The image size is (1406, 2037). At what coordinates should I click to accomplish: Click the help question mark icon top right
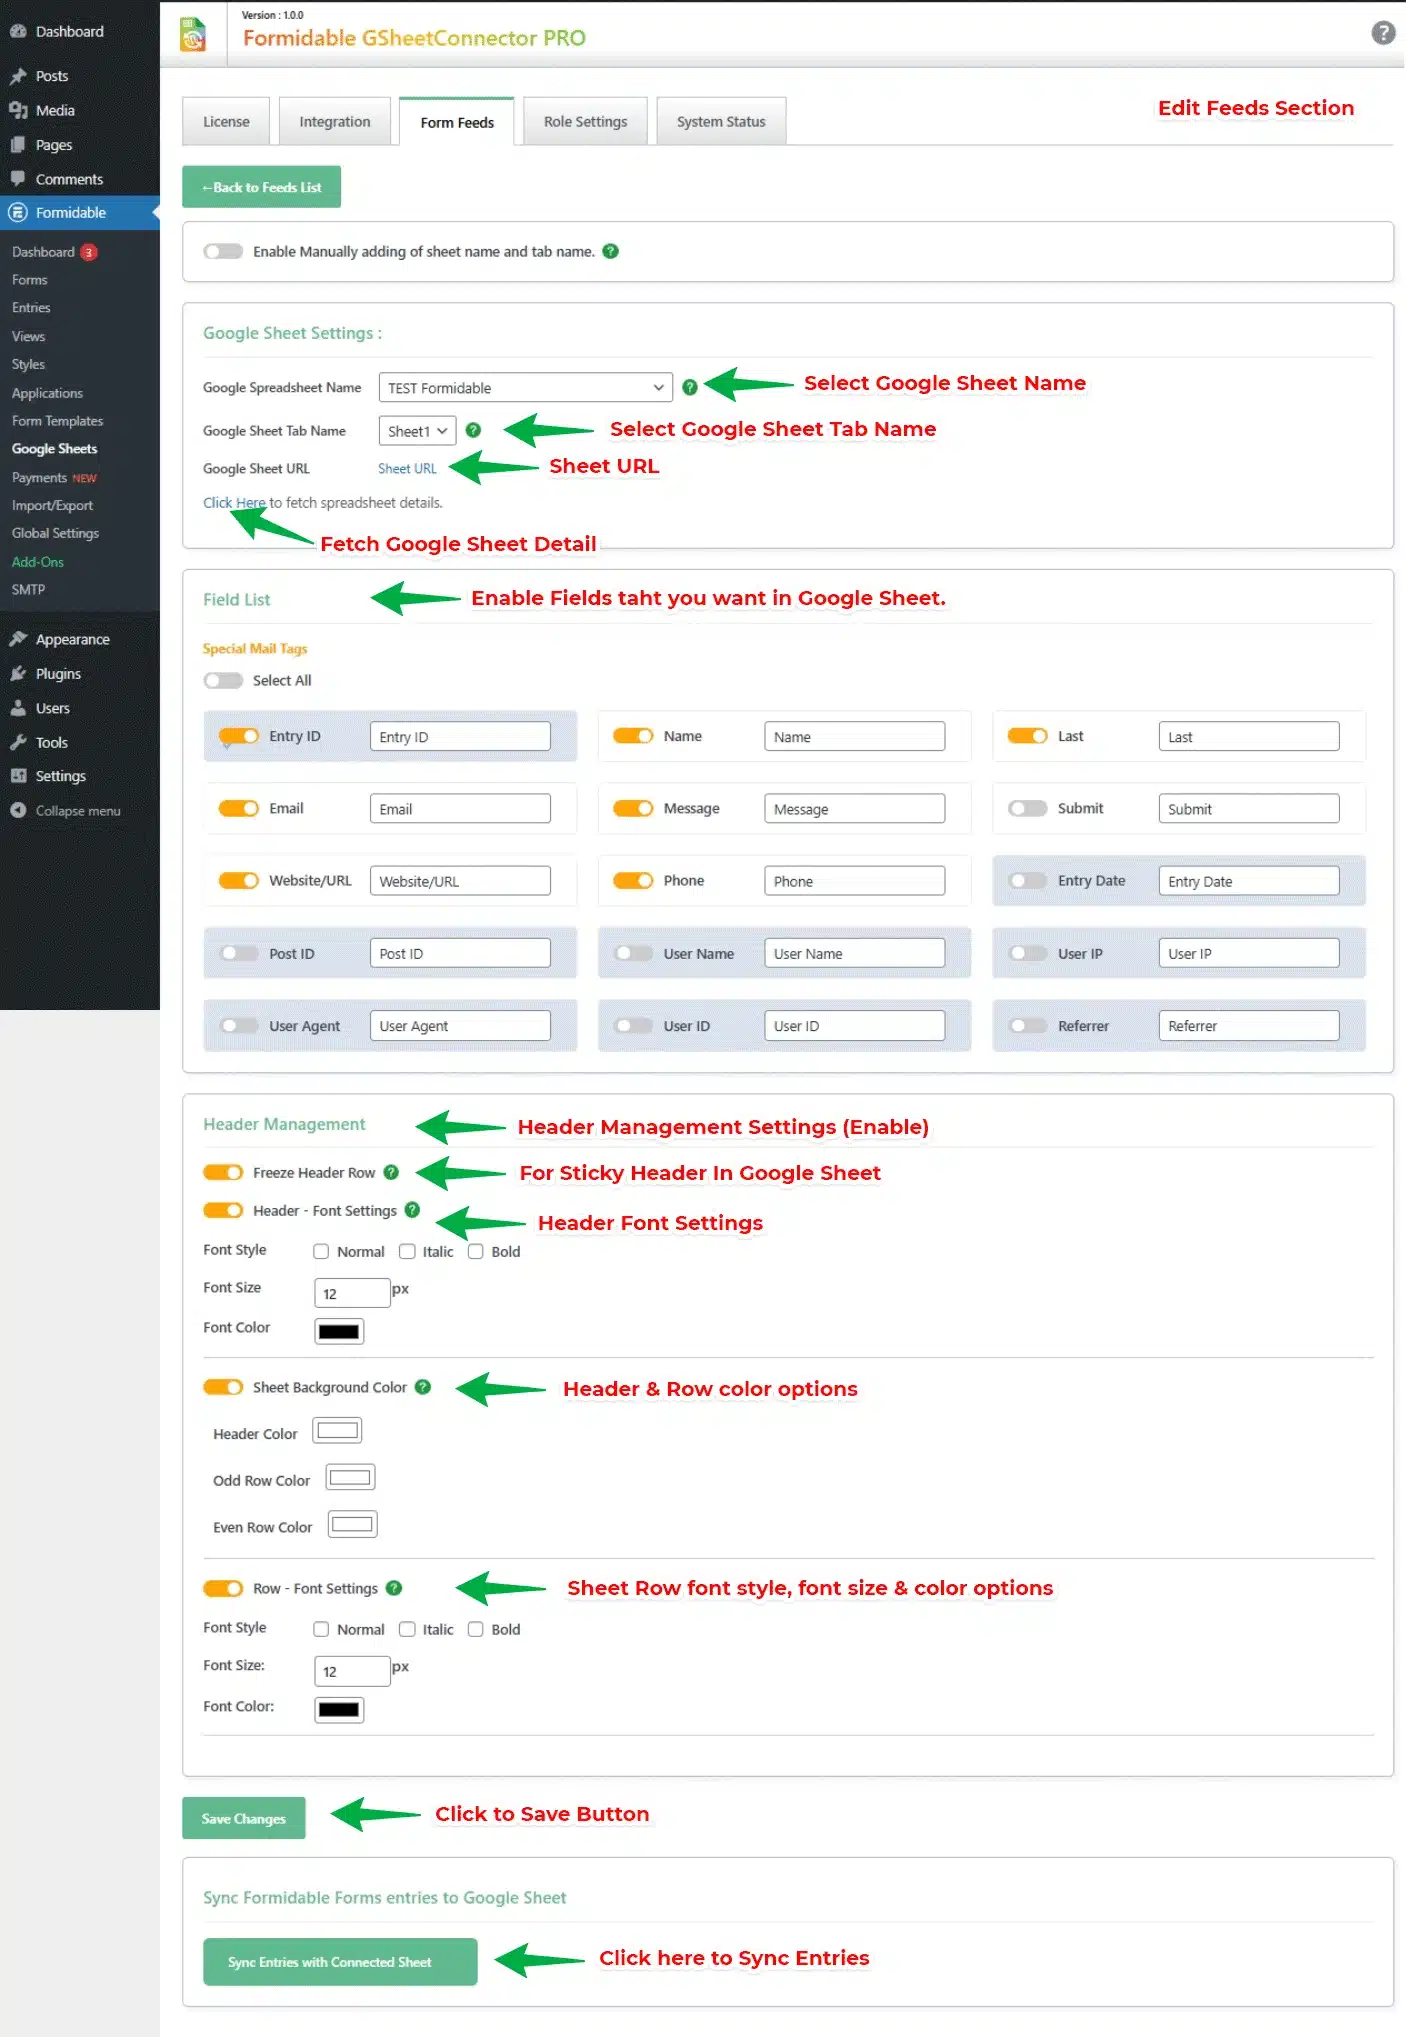pyautogui.click(x=1382, y=33)
